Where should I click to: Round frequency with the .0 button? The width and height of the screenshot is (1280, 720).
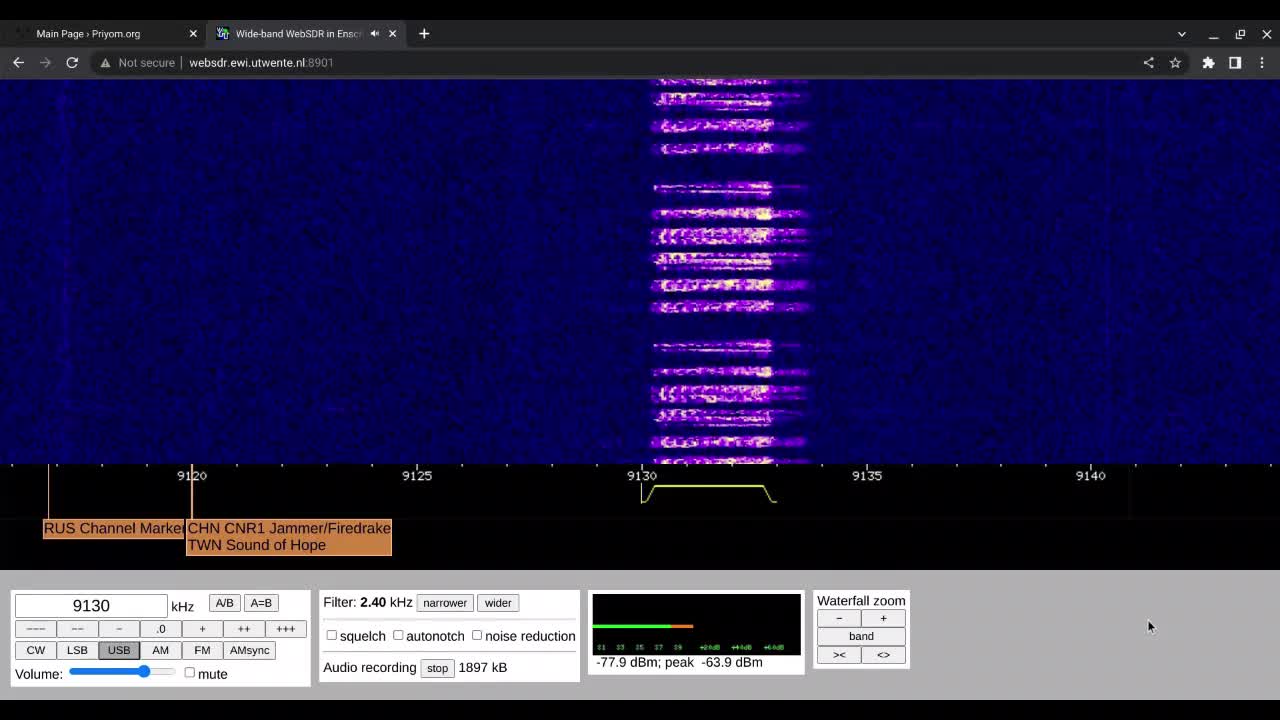tap(160, 629)
